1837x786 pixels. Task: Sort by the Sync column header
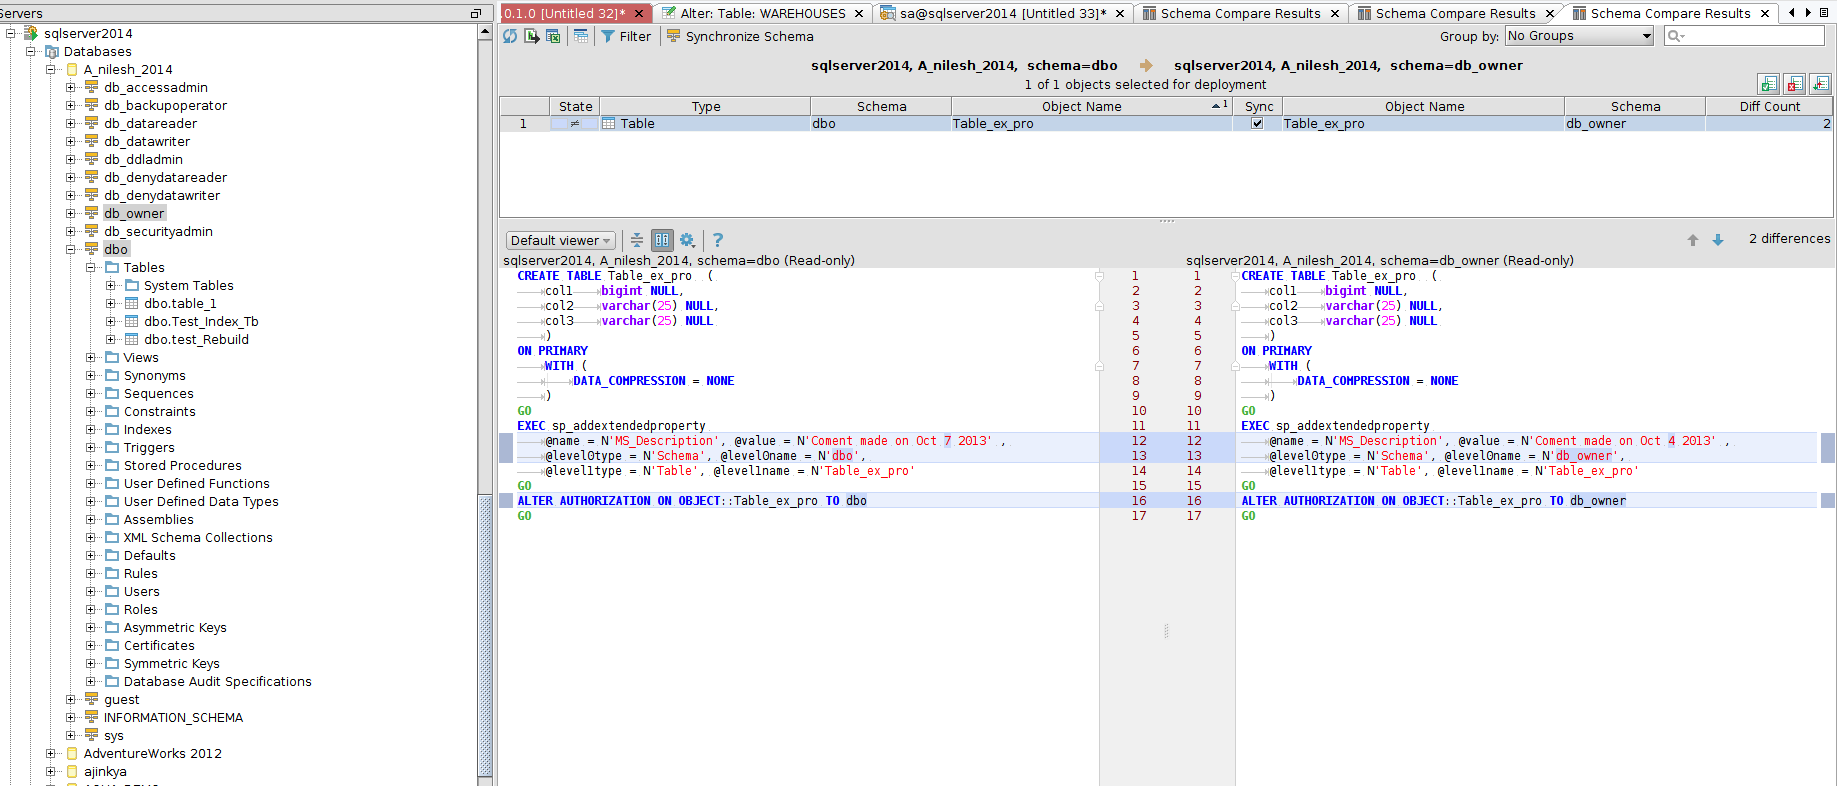[1258, 106]
